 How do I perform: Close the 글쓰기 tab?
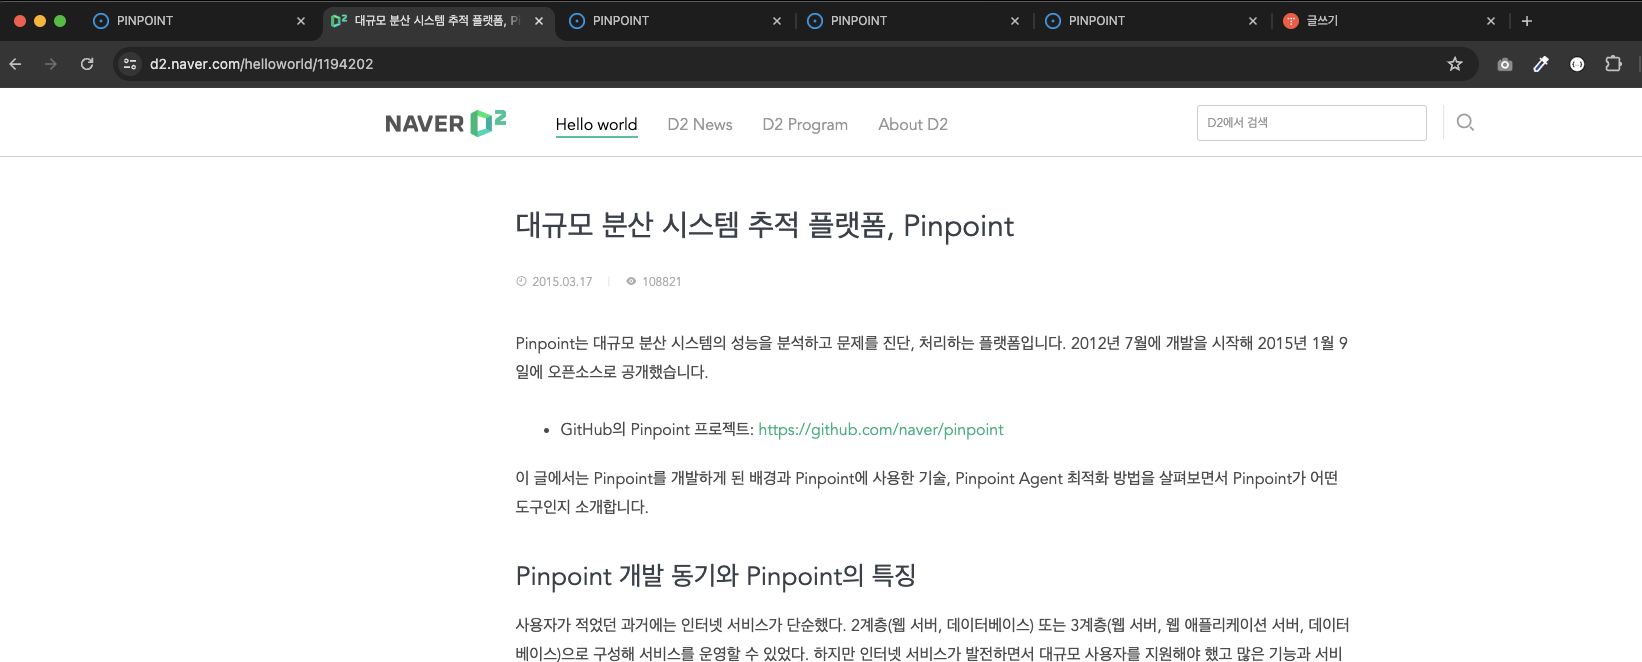tap(1491, 21)
